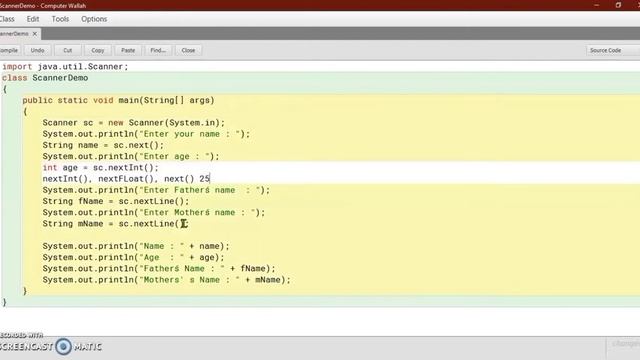Click the Find... button

click(158, 50)
